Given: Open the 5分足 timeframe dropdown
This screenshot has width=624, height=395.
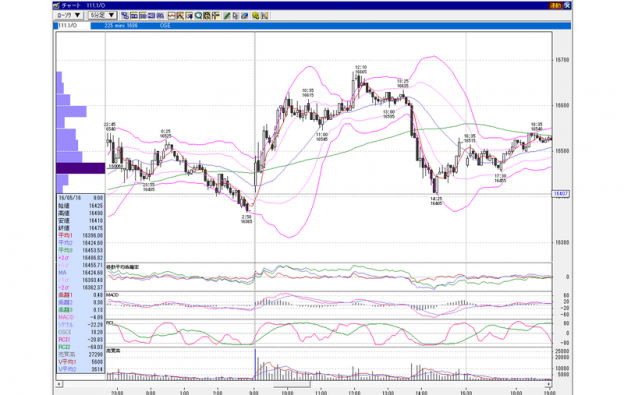Looking at the screenshot, I should coord(102,15).
